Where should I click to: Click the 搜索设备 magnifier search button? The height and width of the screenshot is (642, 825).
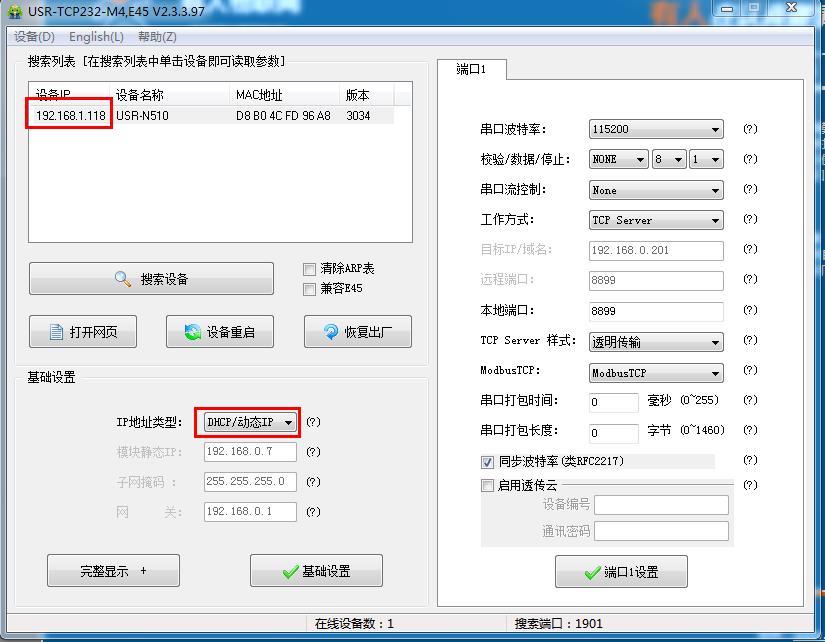pyautogui.click(x=151, y=279)
